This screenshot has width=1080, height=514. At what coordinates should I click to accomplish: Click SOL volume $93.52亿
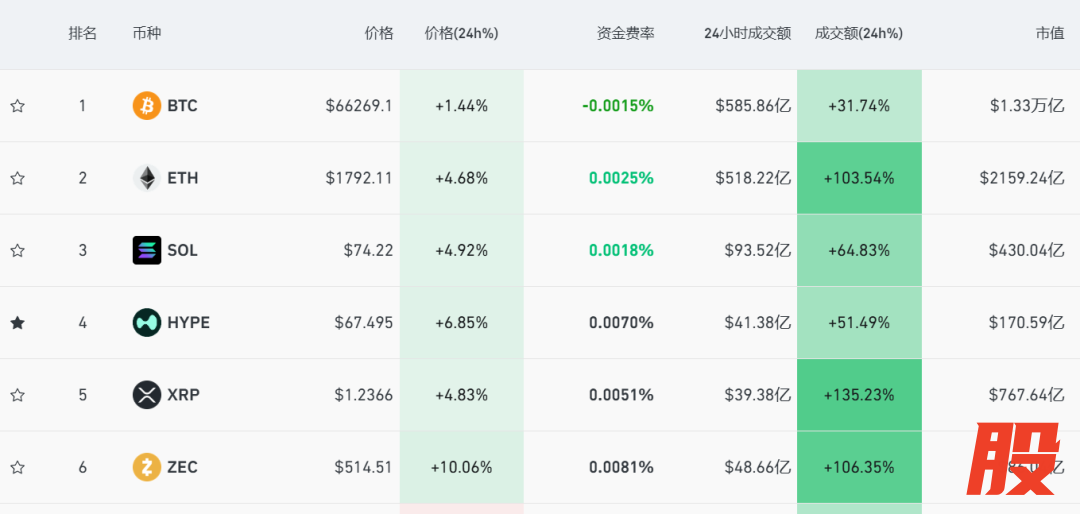pos(758,251)
